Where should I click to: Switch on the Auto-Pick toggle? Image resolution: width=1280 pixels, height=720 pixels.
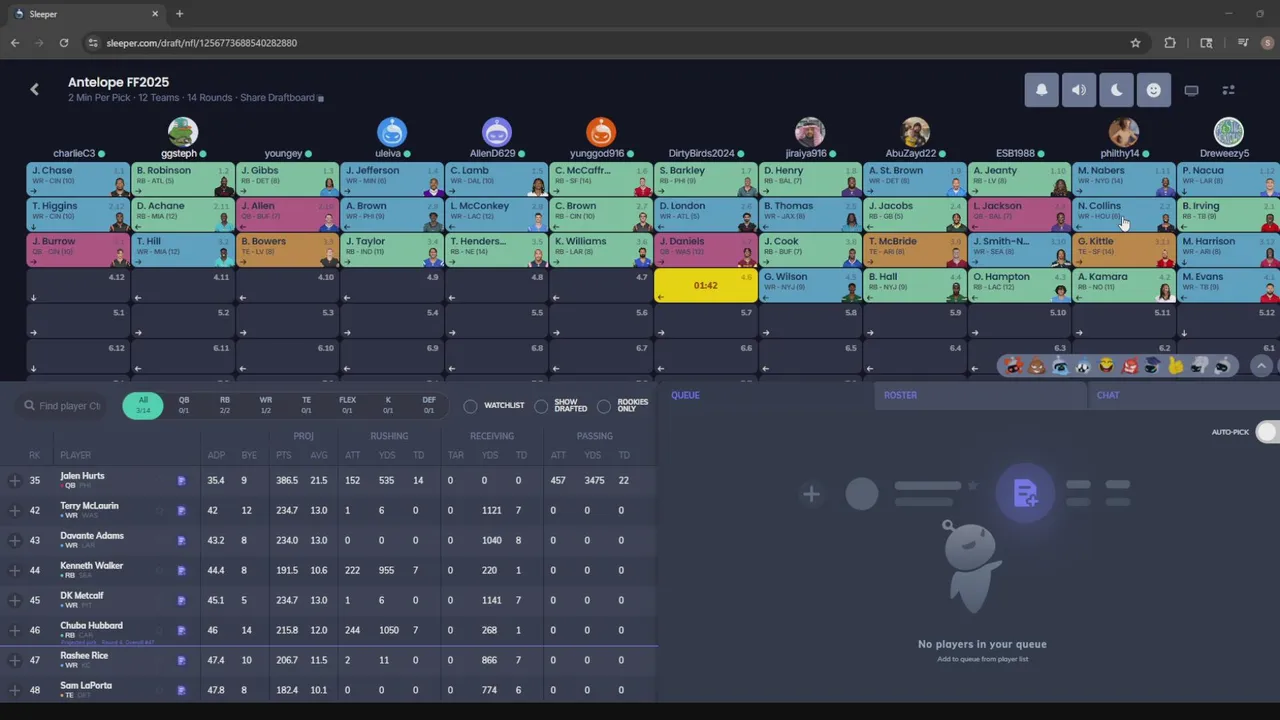tap(1266, 432)
